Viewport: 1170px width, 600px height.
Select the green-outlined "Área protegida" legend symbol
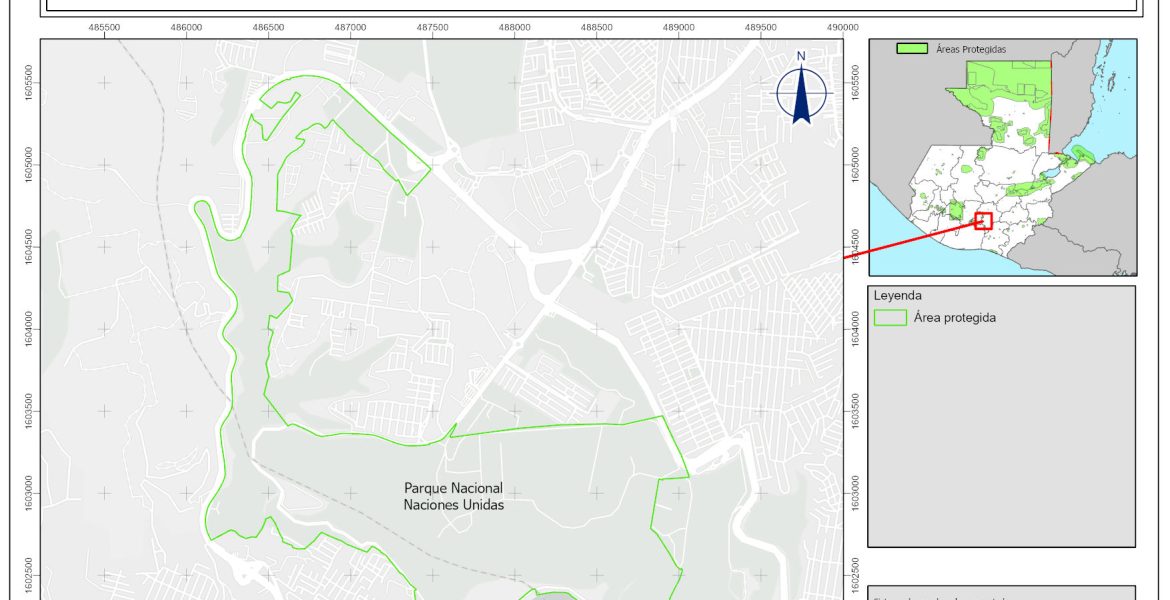pos(889,318)
